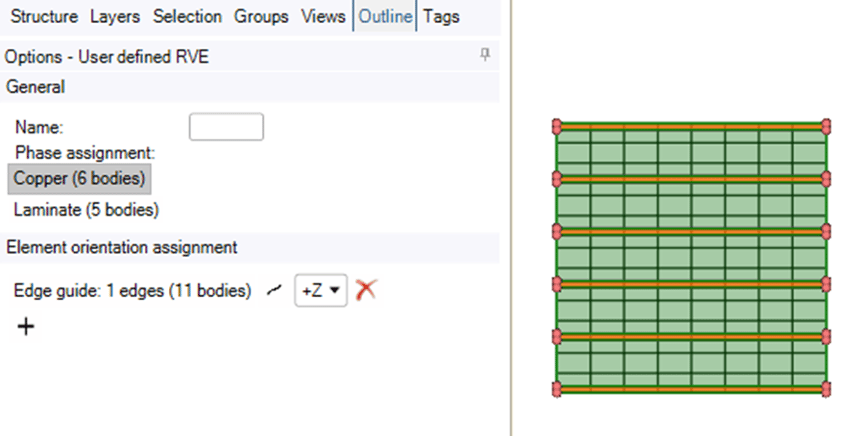The height and width of the screenshot is (436, 846).
Task: Collapse the Element orientation assignment section
Action: [121, 246]
